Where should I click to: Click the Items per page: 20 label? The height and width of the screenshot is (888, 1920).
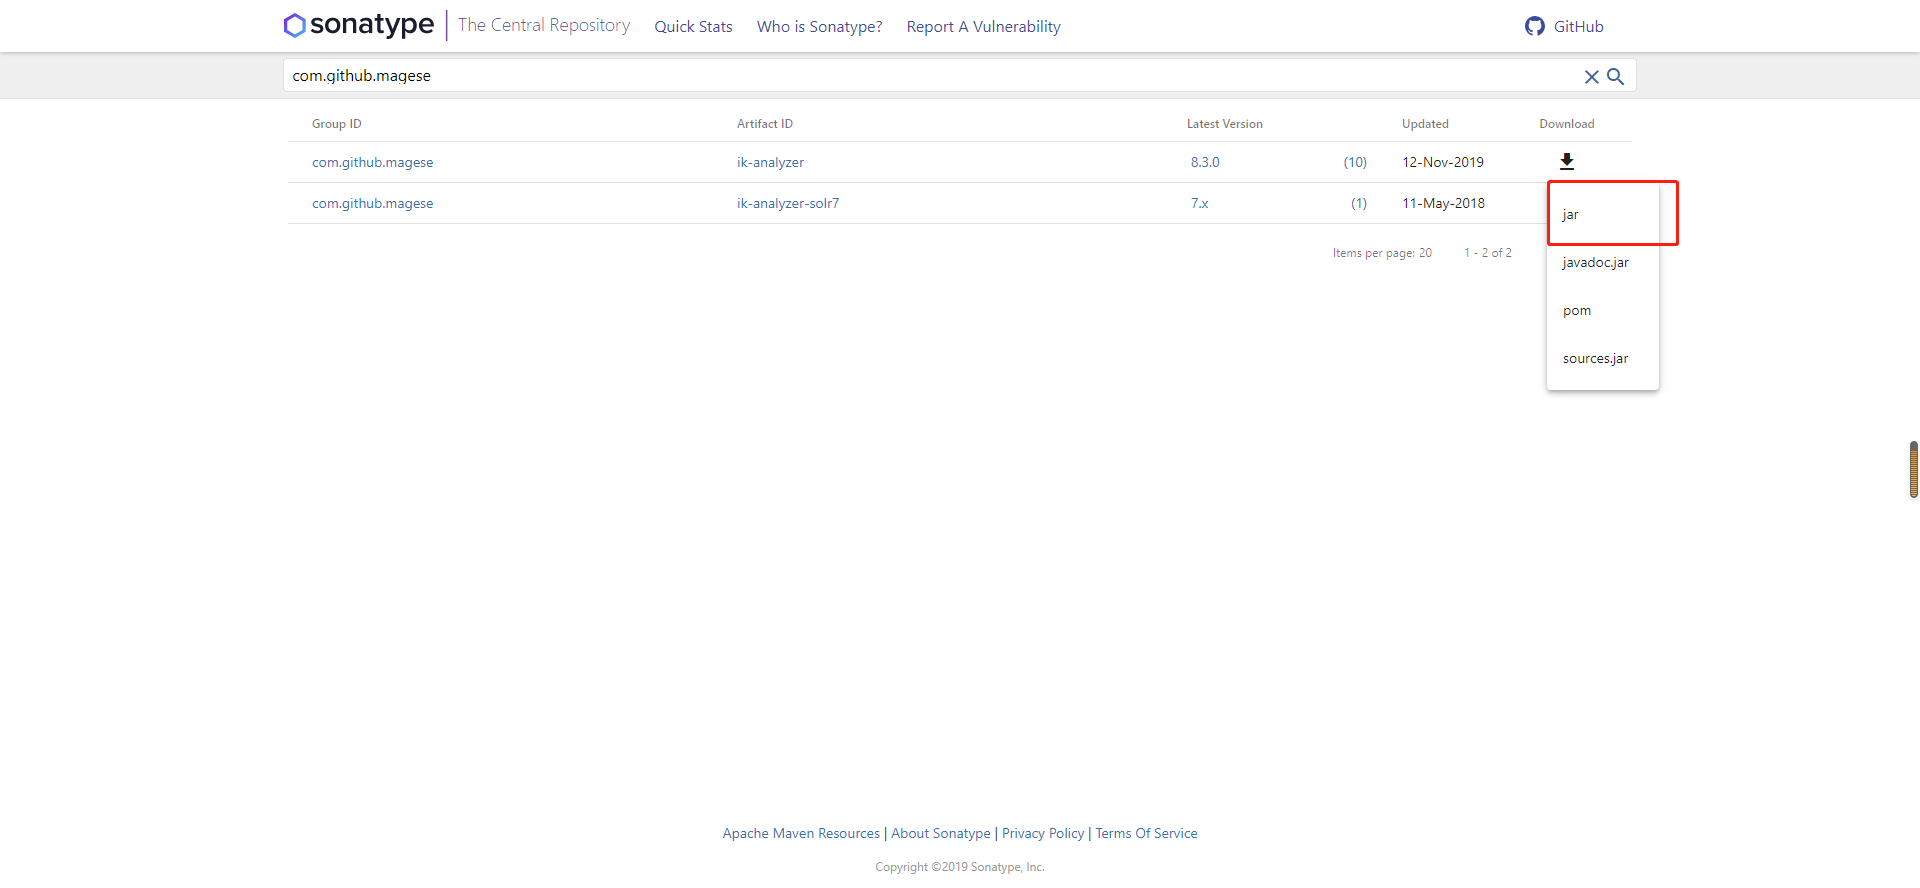(1382, 253)
